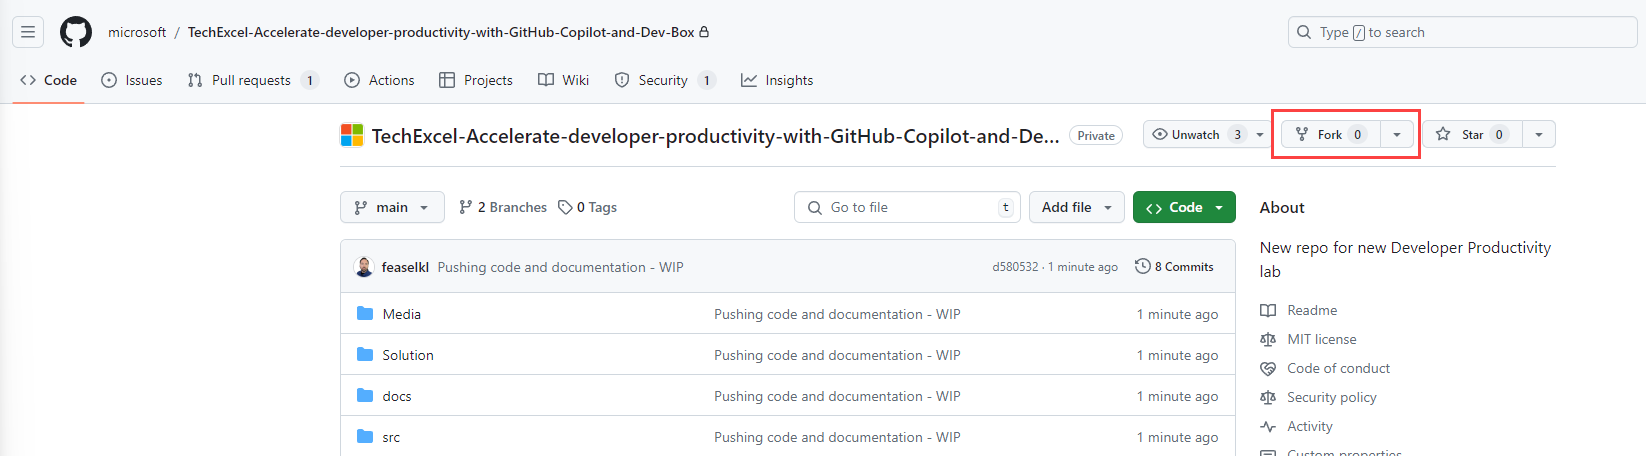Click the repository title heading
1646x456 pixels.
click(715, 136)
